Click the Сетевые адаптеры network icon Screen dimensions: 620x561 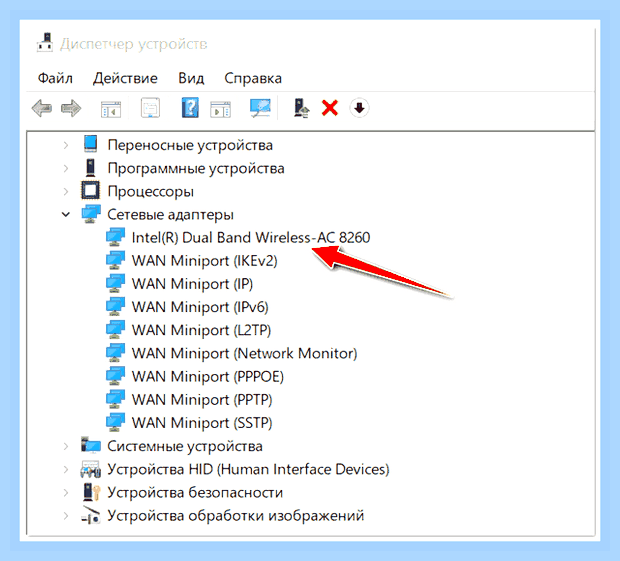point(91,214)
